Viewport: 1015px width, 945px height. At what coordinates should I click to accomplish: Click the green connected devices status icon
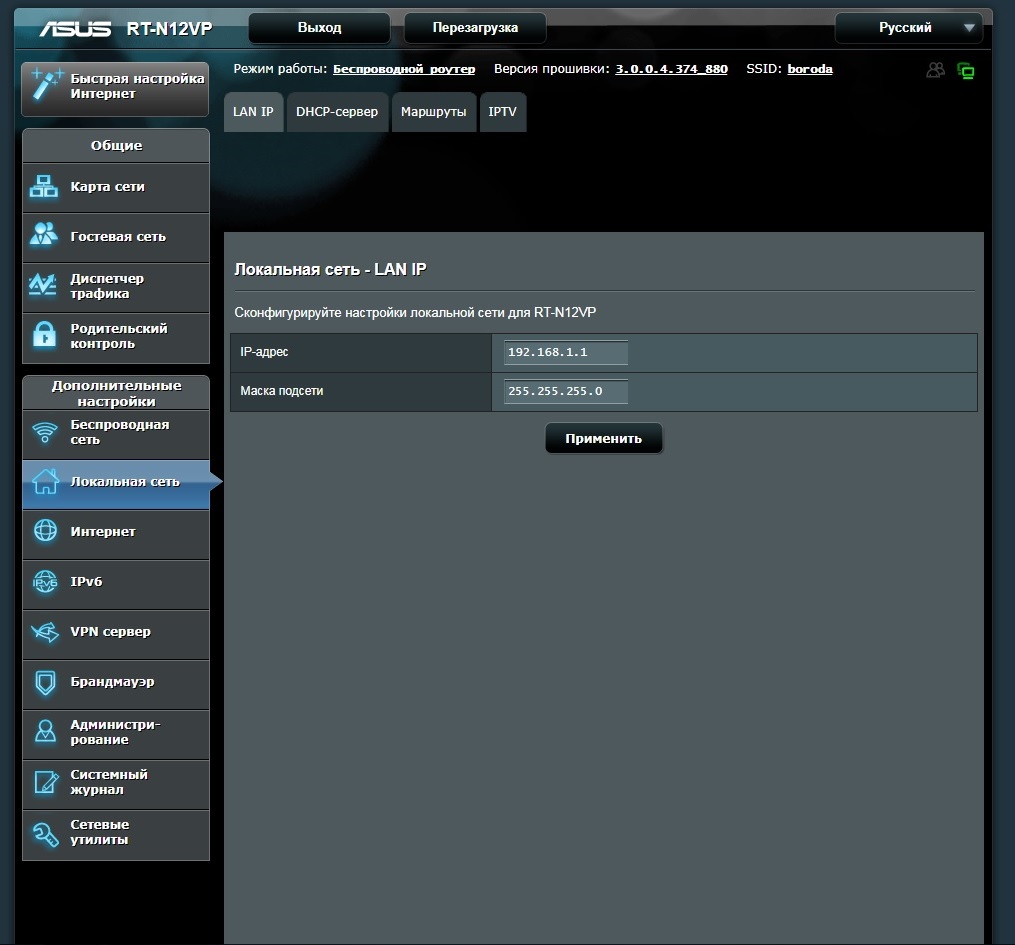pos(965,71)
